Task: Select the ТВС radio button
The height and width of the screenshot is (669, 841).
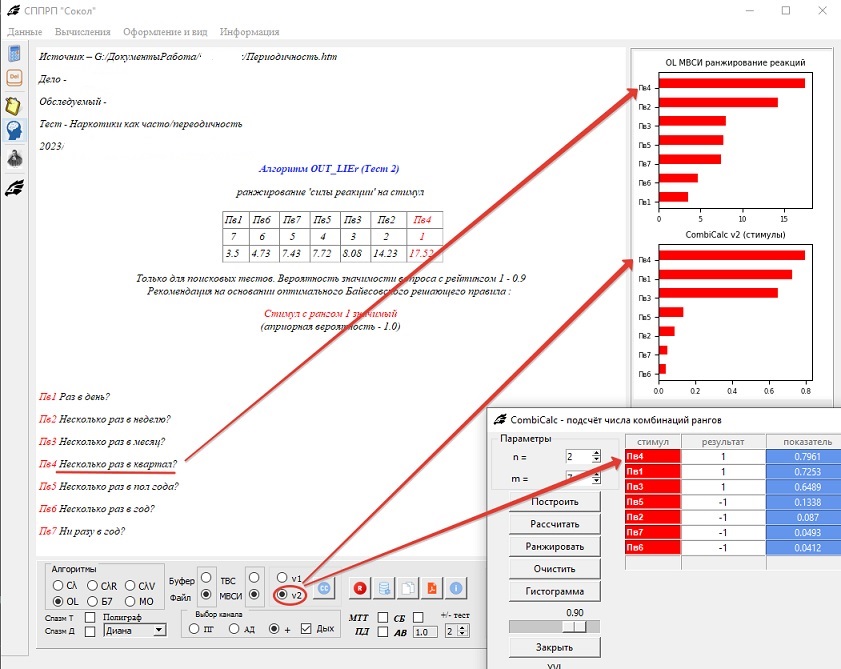Action: (254, 577)
